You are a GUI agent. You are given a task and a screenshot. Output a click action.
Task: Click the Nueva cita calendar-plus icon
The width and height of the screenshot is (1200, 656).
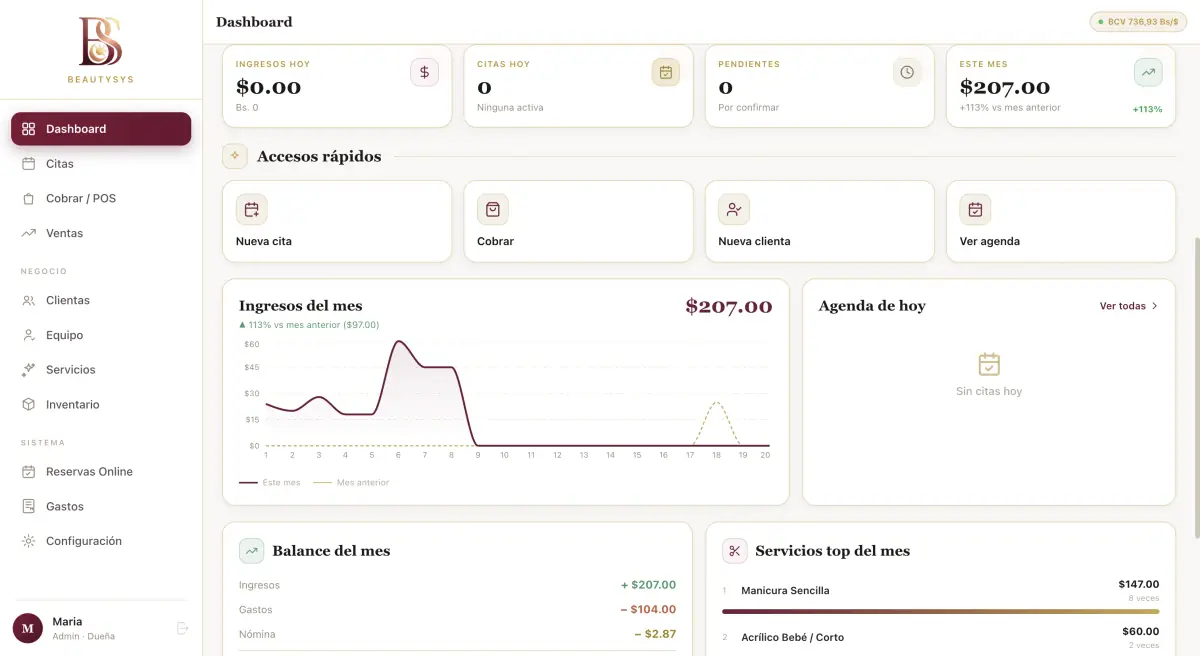point(252,210)
